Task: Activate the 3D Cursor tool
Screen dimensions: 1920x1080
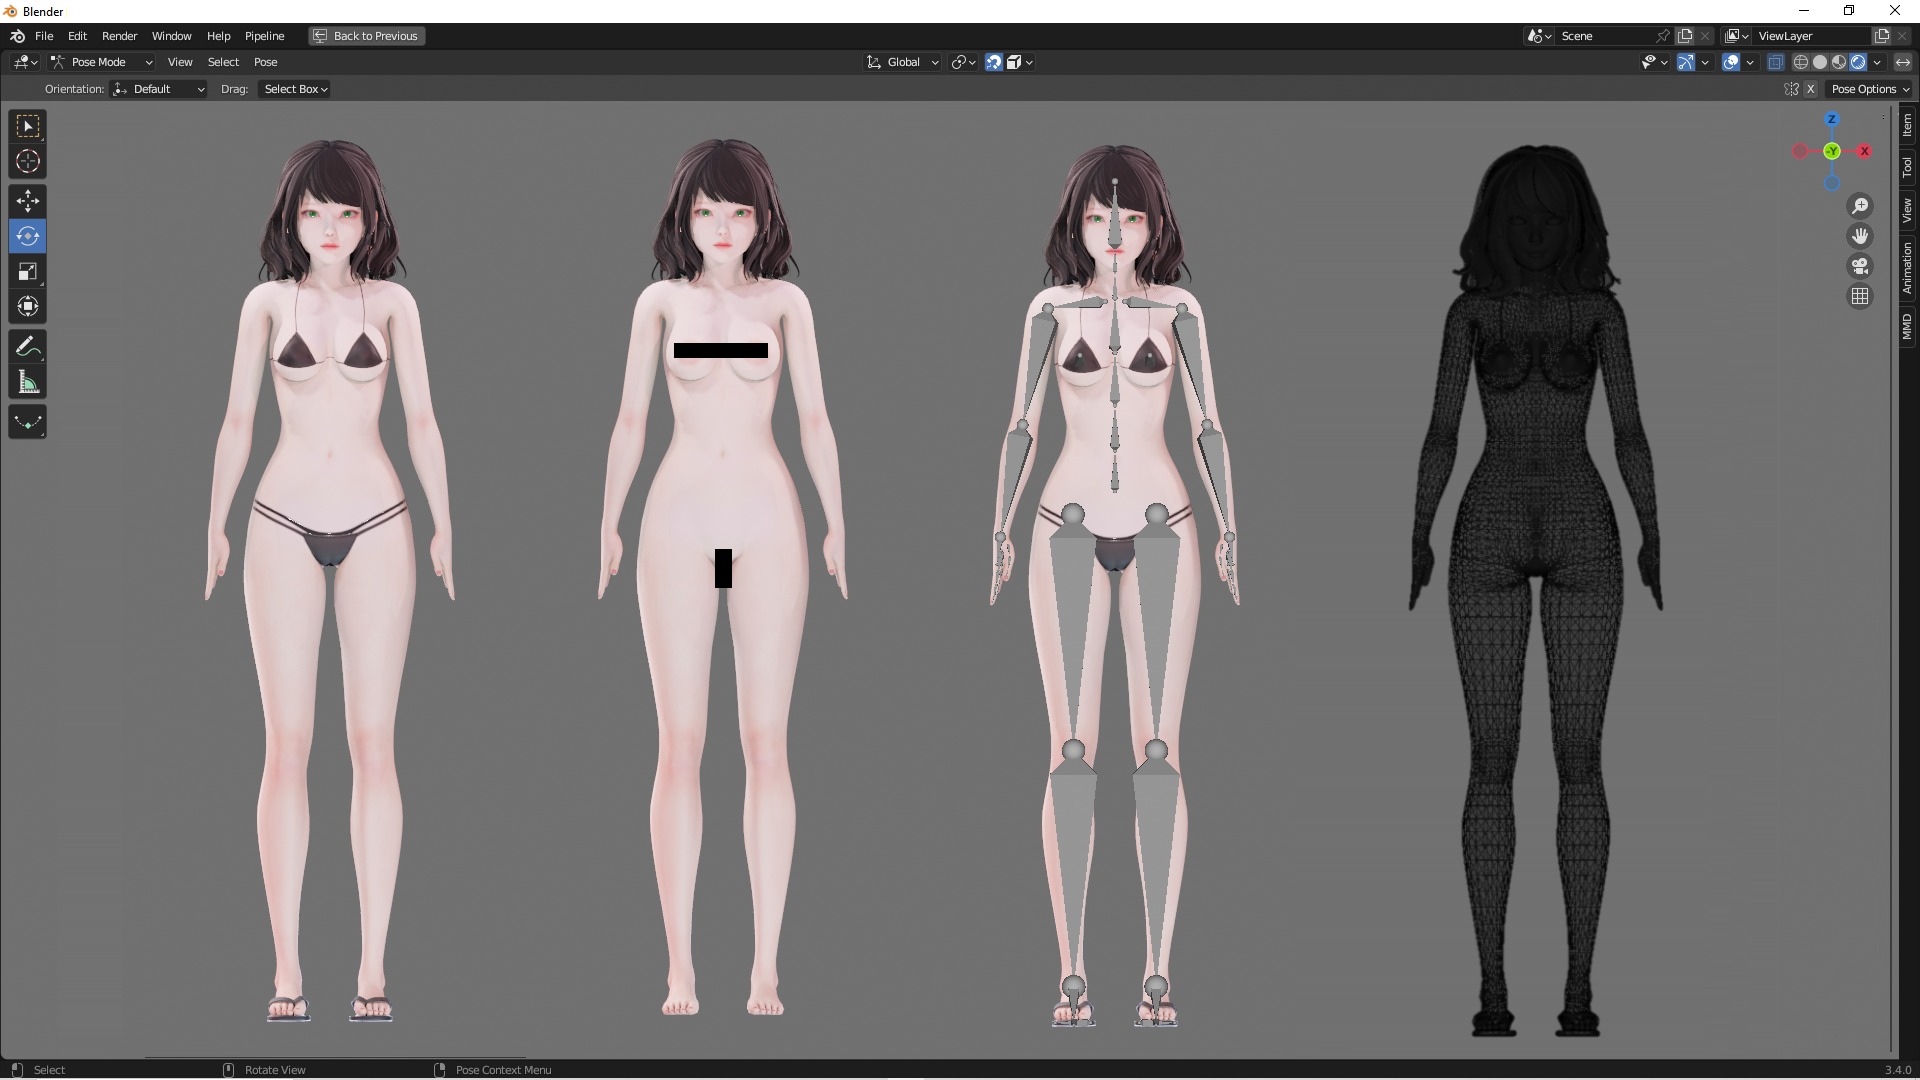Action: 28,161
